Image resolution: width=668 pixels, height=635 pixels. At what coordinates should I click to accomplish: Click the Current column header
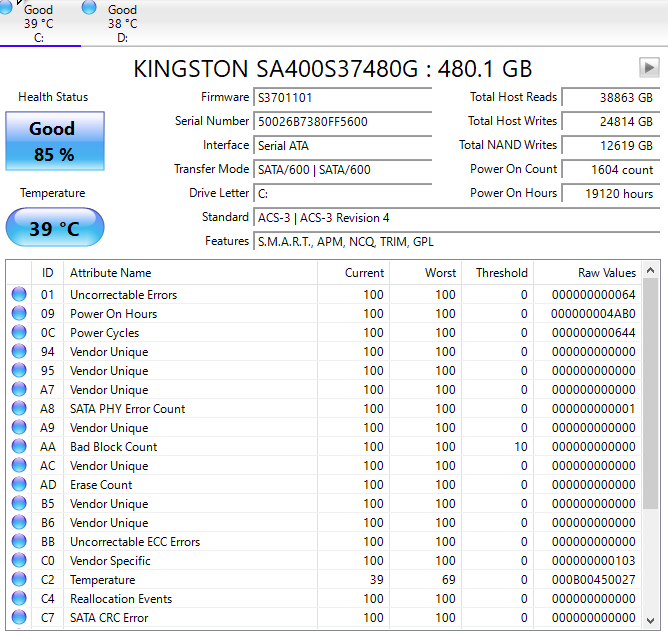tap(353, 273)
